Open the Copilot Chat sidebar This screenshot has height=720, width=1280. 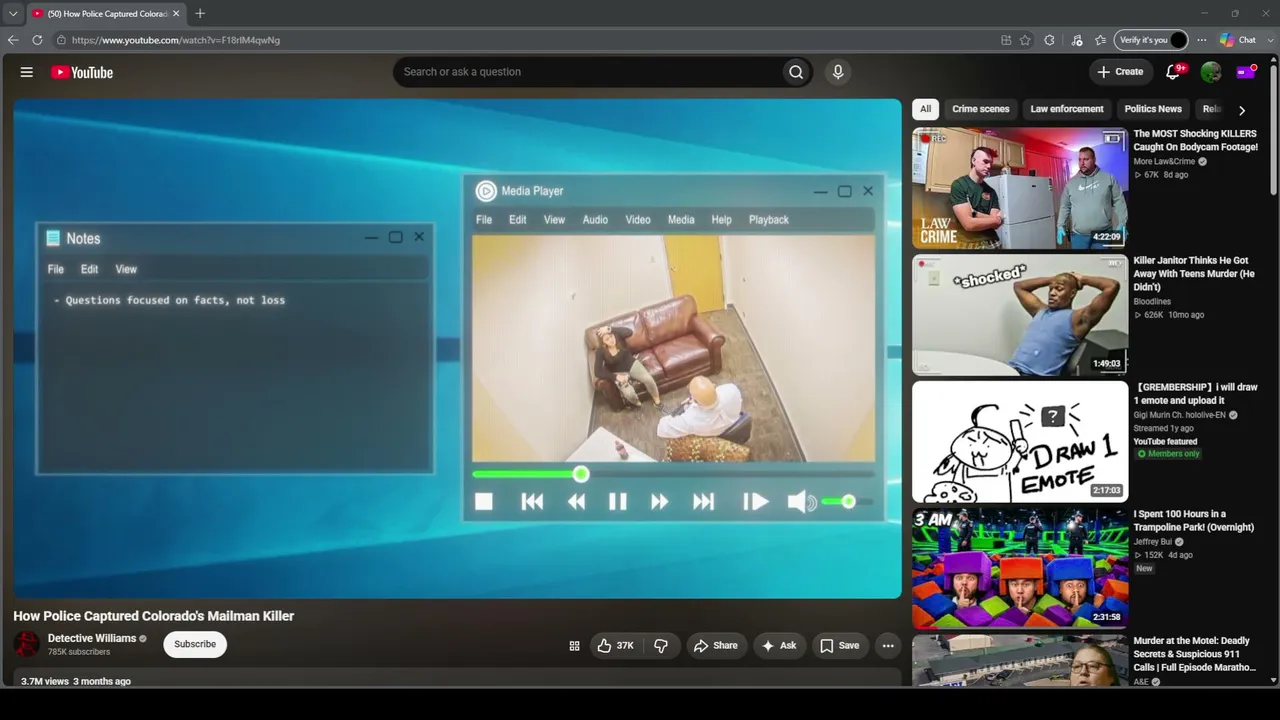click(1238, 40)
